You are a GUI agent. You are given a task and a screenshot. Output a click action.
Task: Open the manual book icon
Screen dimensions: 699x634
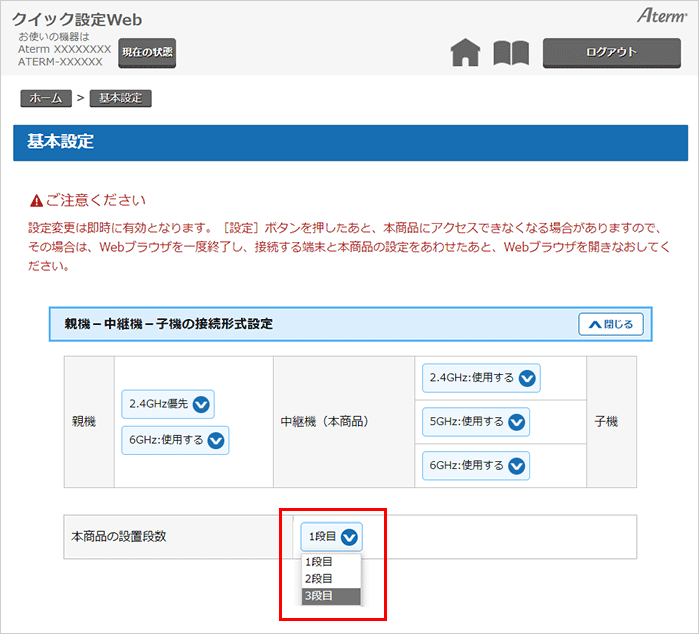pyautogui.click(x=511, y=53)
